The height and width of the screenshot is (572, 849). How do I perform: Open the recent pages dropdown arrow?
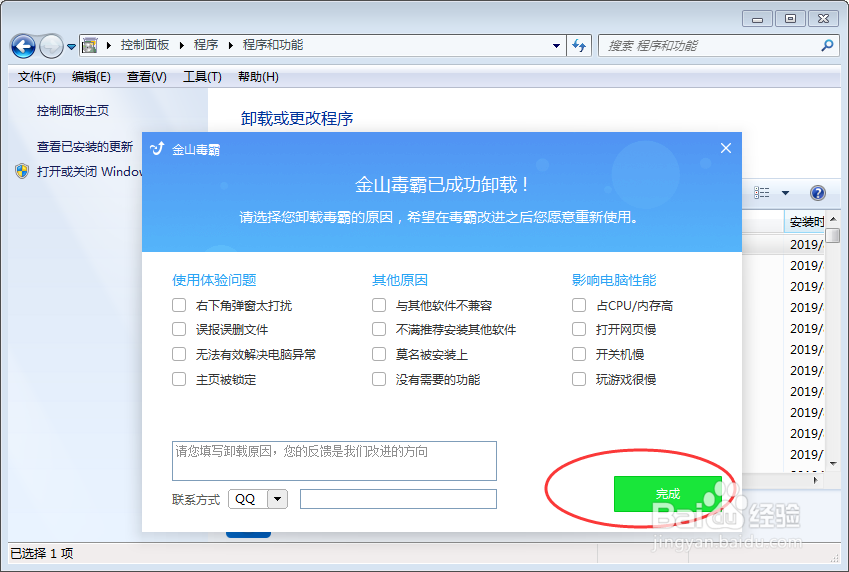(x=71, y=47)
